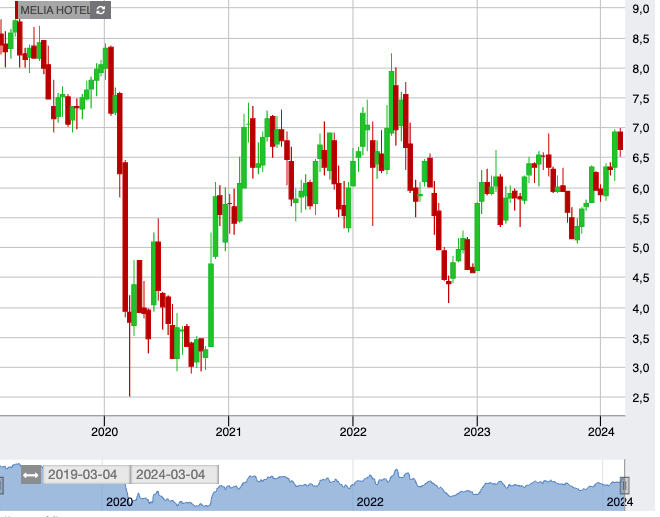Click the tall green November 2020 candle
This screenshot has height=517, width=660.
point(211,305)
